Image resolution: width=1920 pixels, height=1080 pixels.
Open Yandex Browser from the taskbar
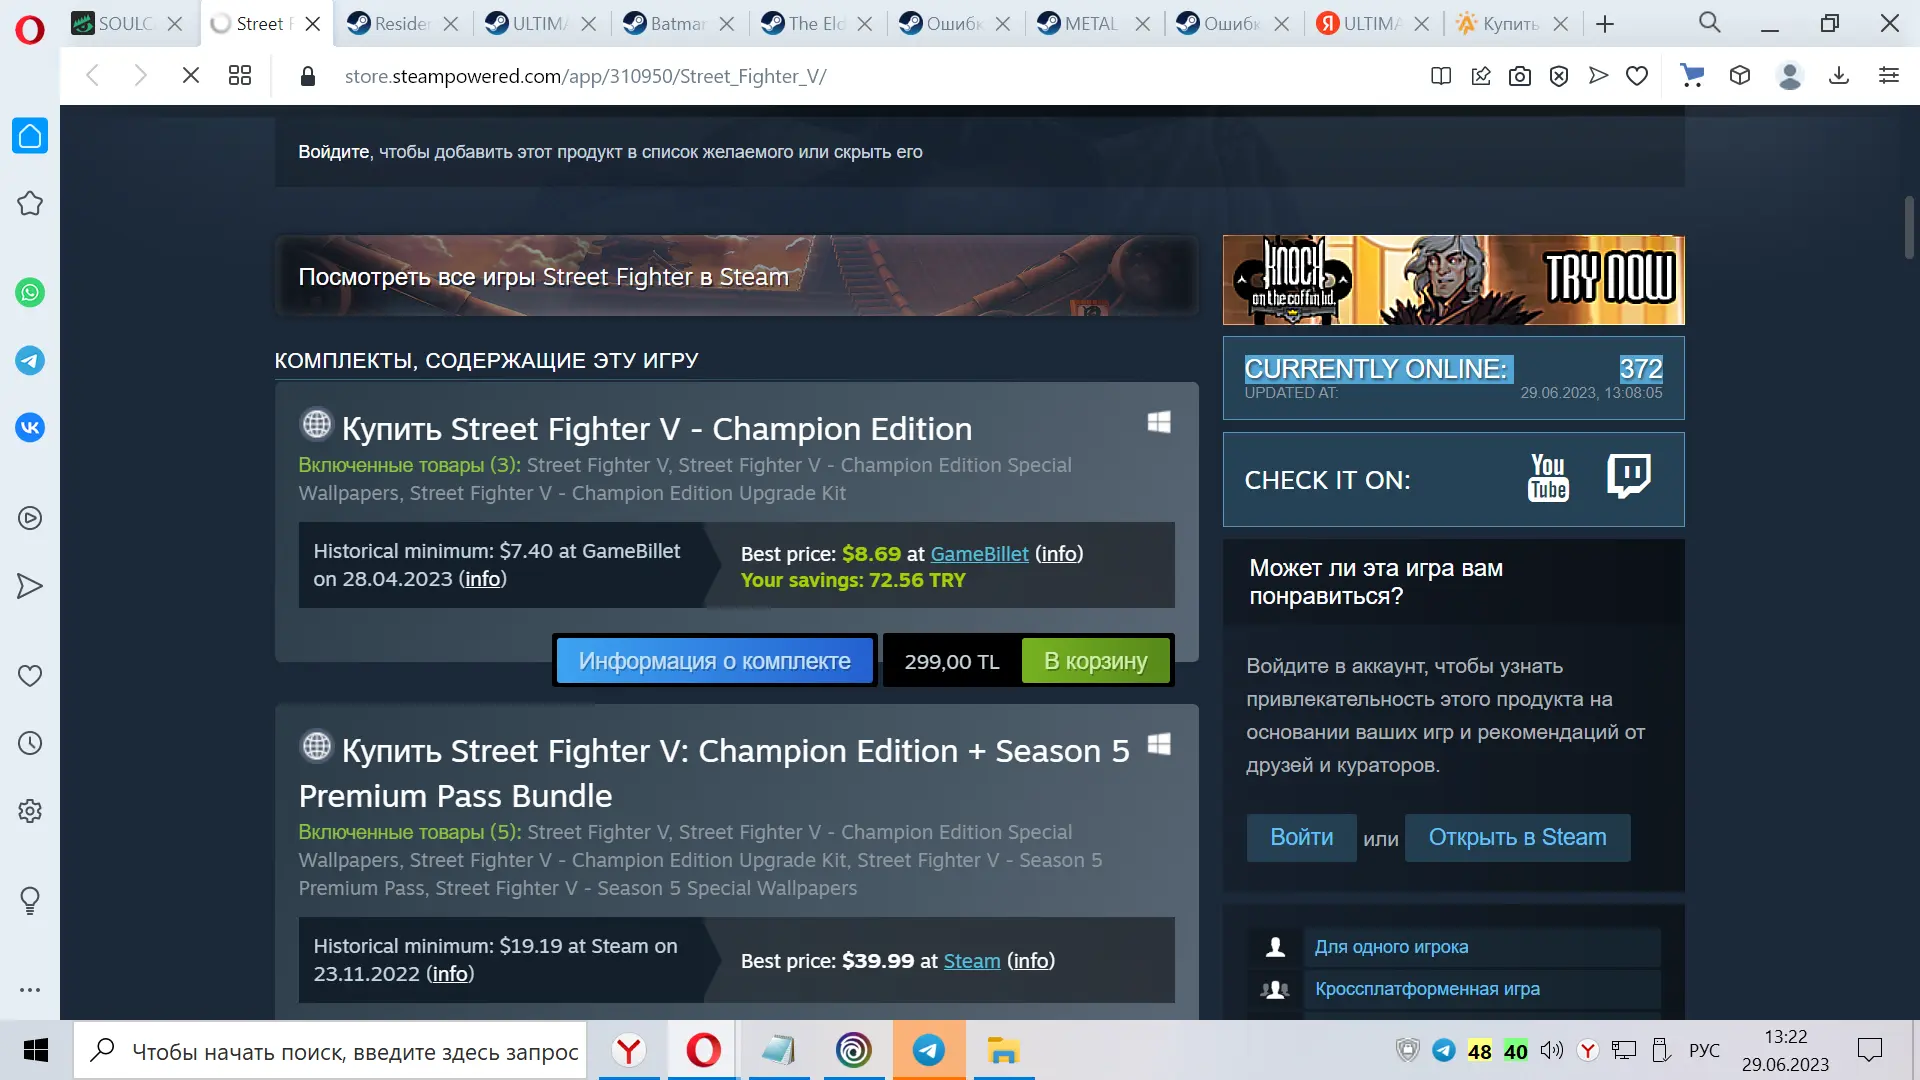click(629, 1051)
